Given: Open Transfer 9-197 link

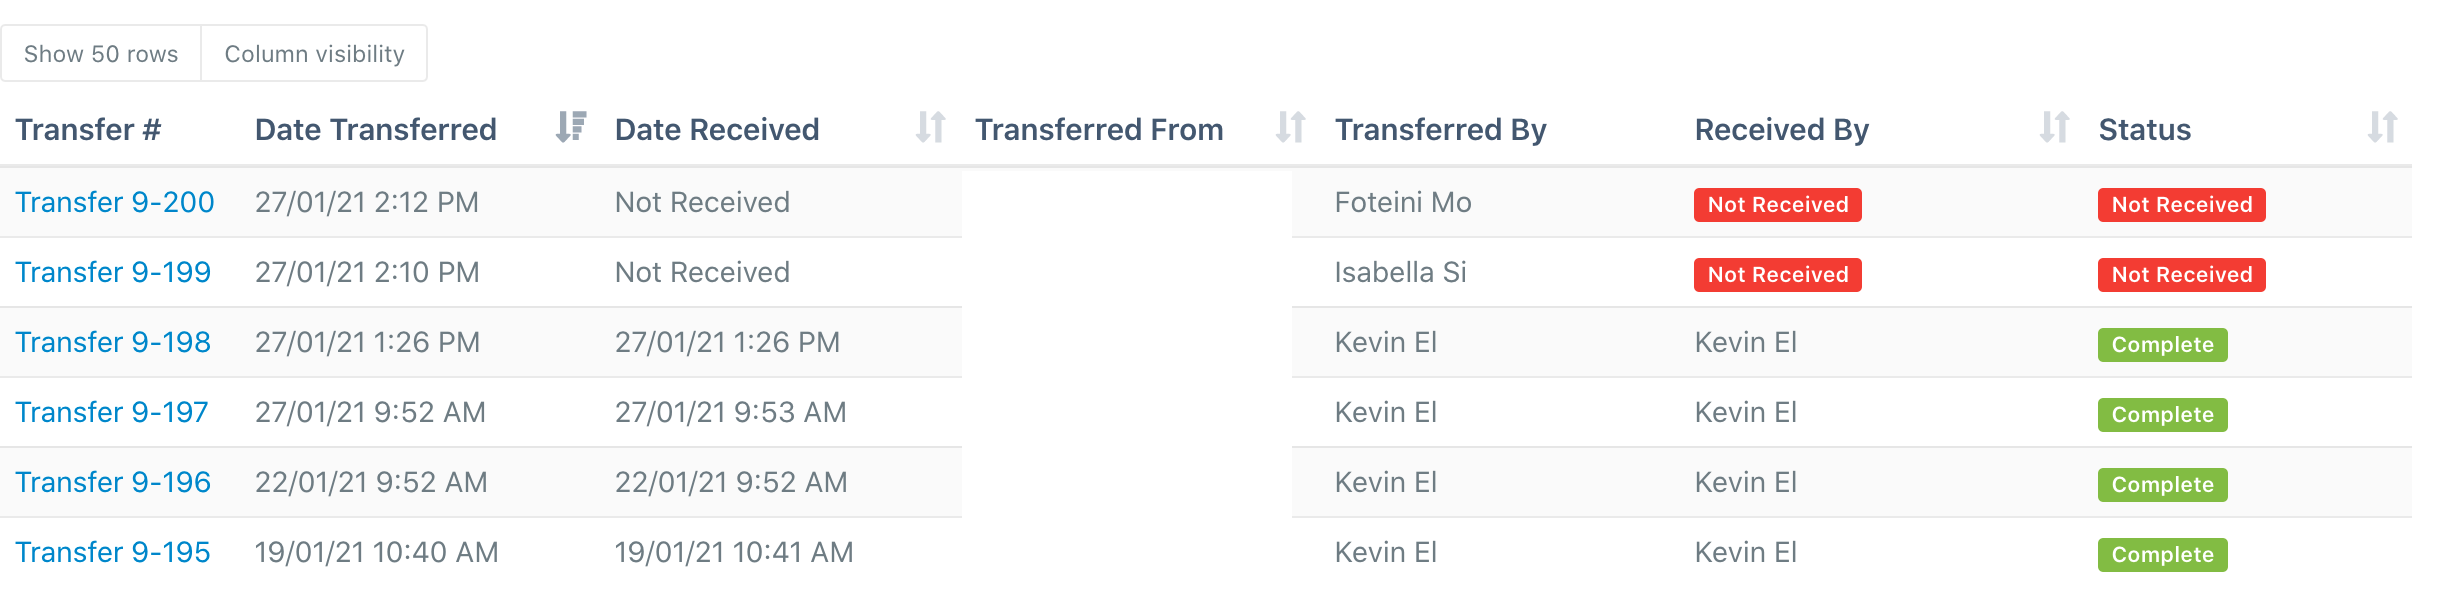Looking at the screenshot, I should pyautogui.click(x=112, y=412).
